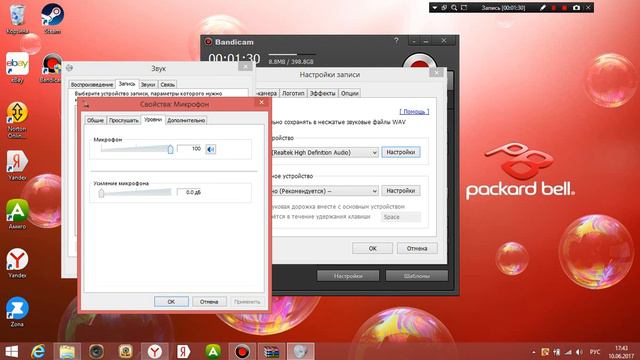Click the Корзина recycle bin desktop icon
The image size is (640, 360).
[18, 18]
